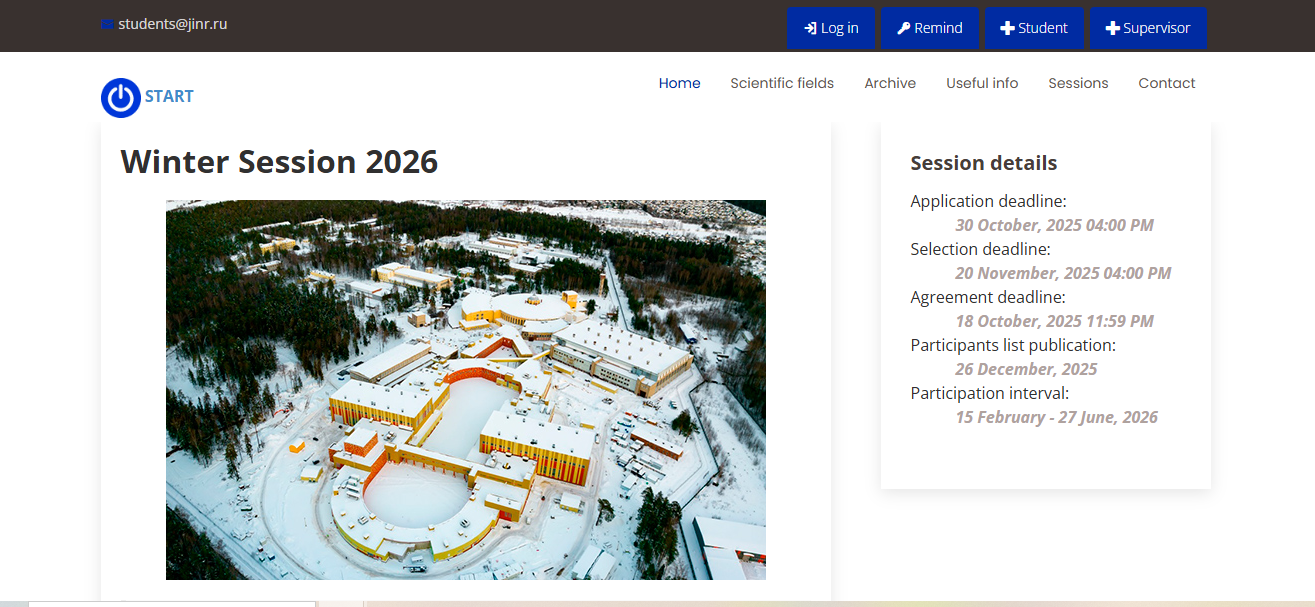1315x607 pixels.
Task: Click the blue power-button START logo icon
Action: [x=120, y=97]
